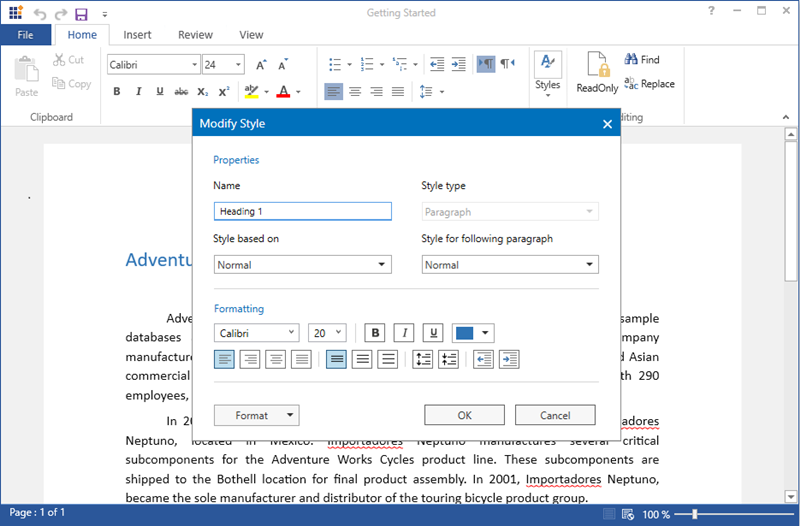Shrink font size in the ribbon
Viewport: 800px width, 526px height.
click(283, 65)
